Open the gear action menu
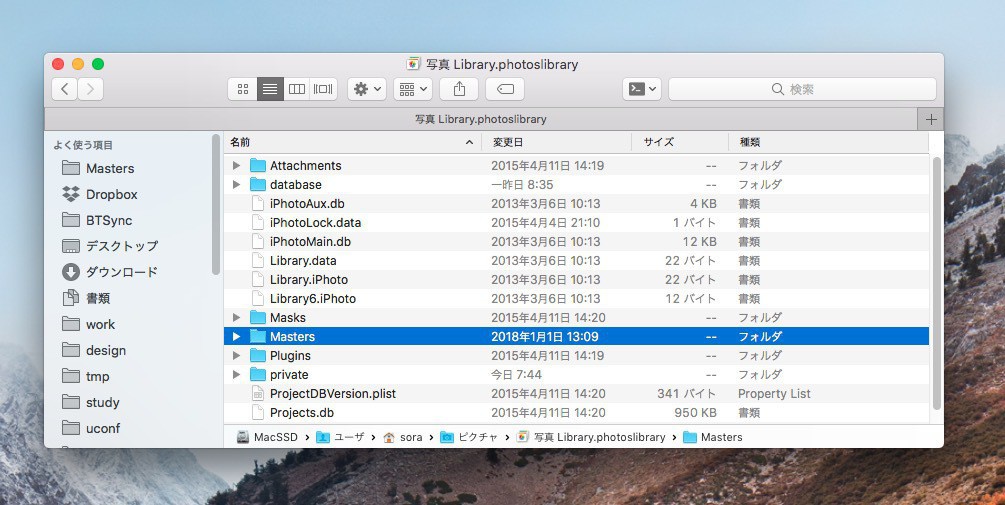Viewport: 1005px width, 505px height. (x=367, y=89)
